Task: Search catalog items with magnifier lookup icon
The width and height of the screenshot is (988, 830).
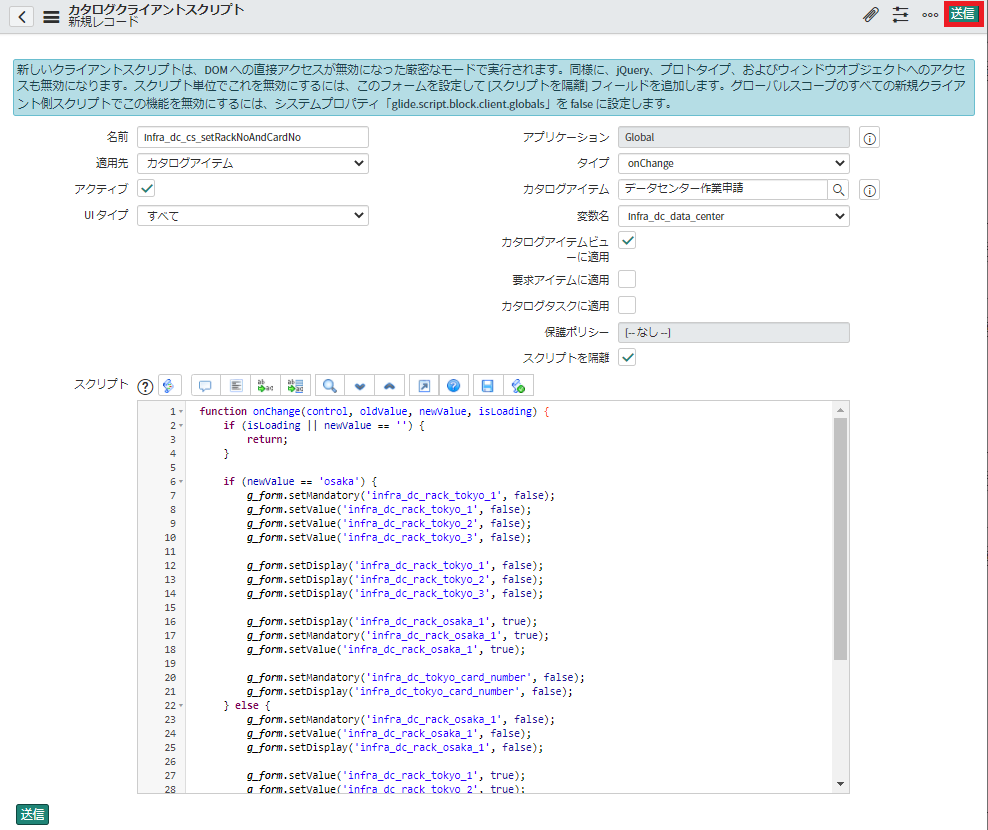Action: (838, 190)
